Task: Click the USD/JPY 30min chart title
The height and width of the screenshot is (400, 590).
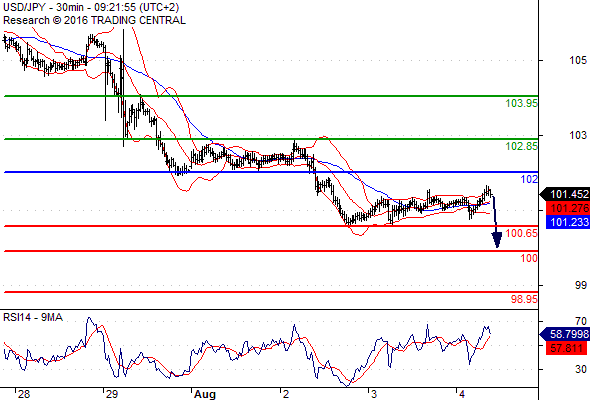Action: click(91, 7)
